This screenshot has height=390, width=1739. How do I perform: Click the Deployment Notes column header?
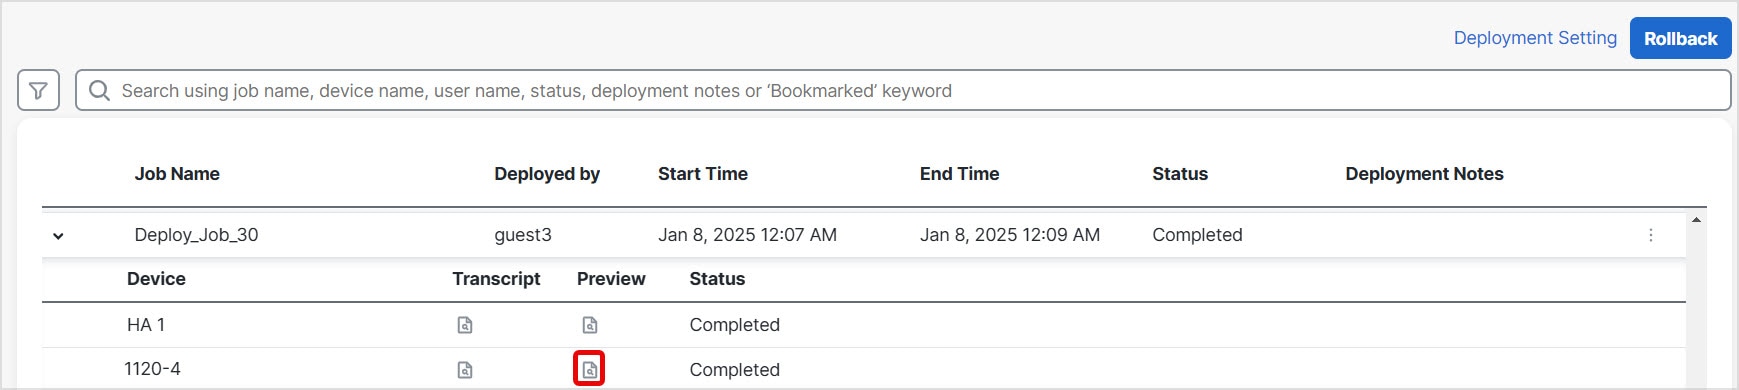tap(1424, 174)
